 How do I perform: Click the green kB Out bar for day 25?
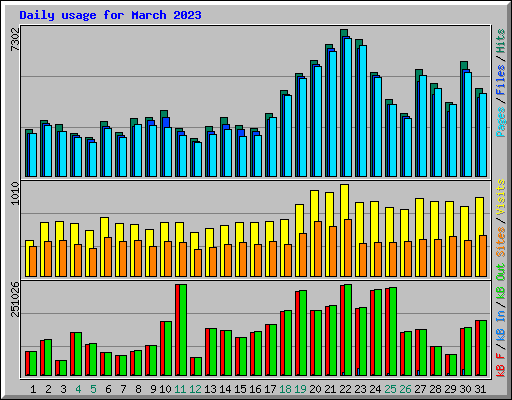[x=393, y=331]
